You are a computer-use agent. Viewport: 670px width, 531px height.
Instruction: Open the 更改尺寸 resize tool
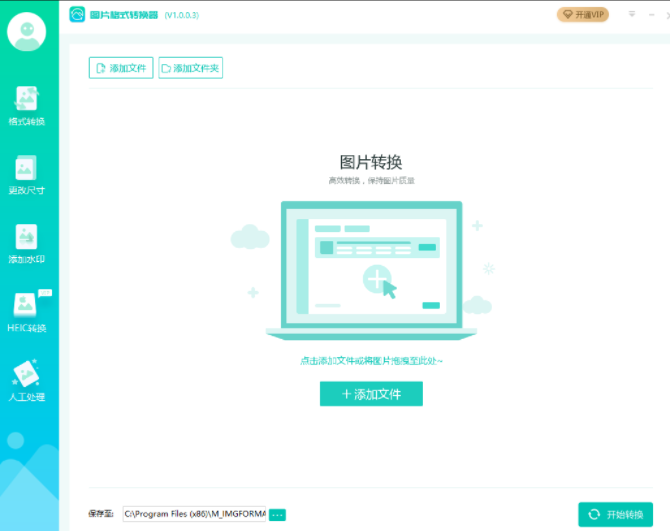(x=27, y=175)
